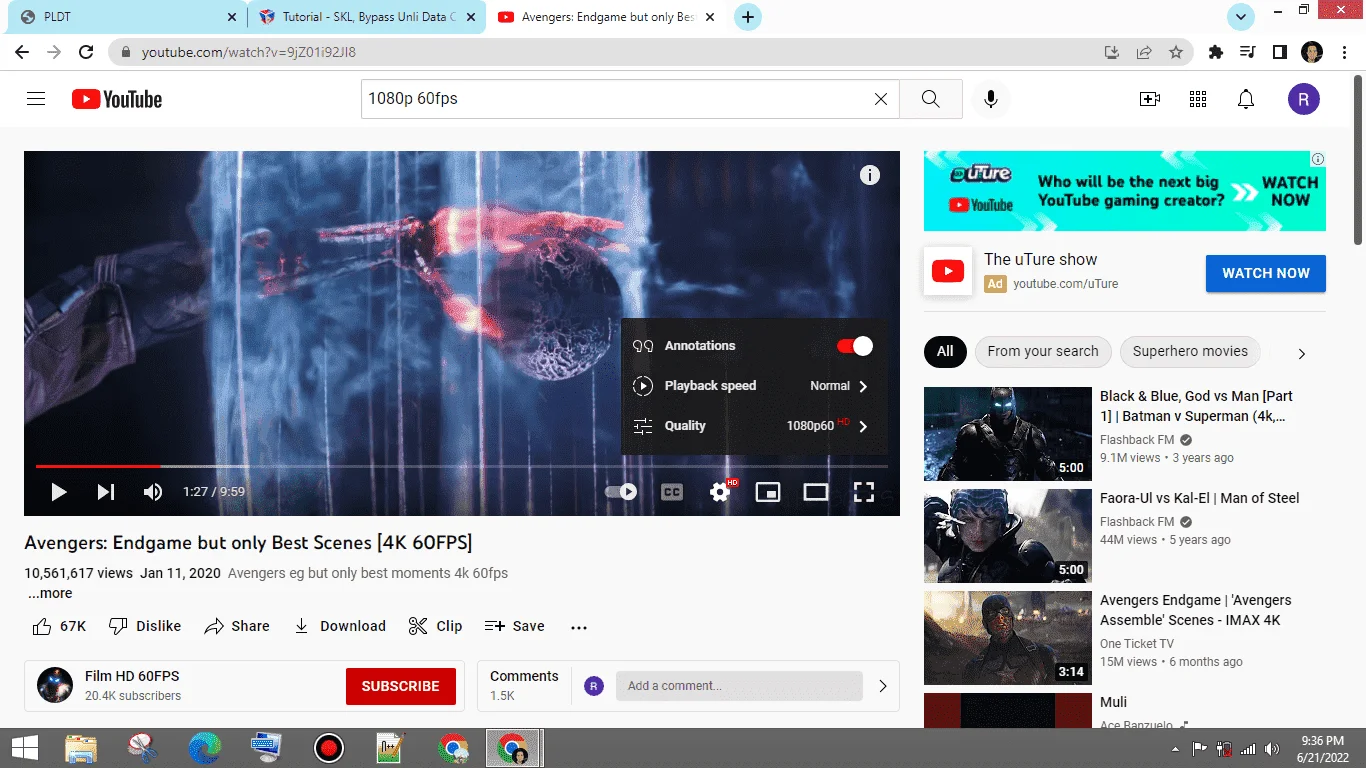Open the purple R account avatar
1366x768 pixels.
(x=1304, y=99)
